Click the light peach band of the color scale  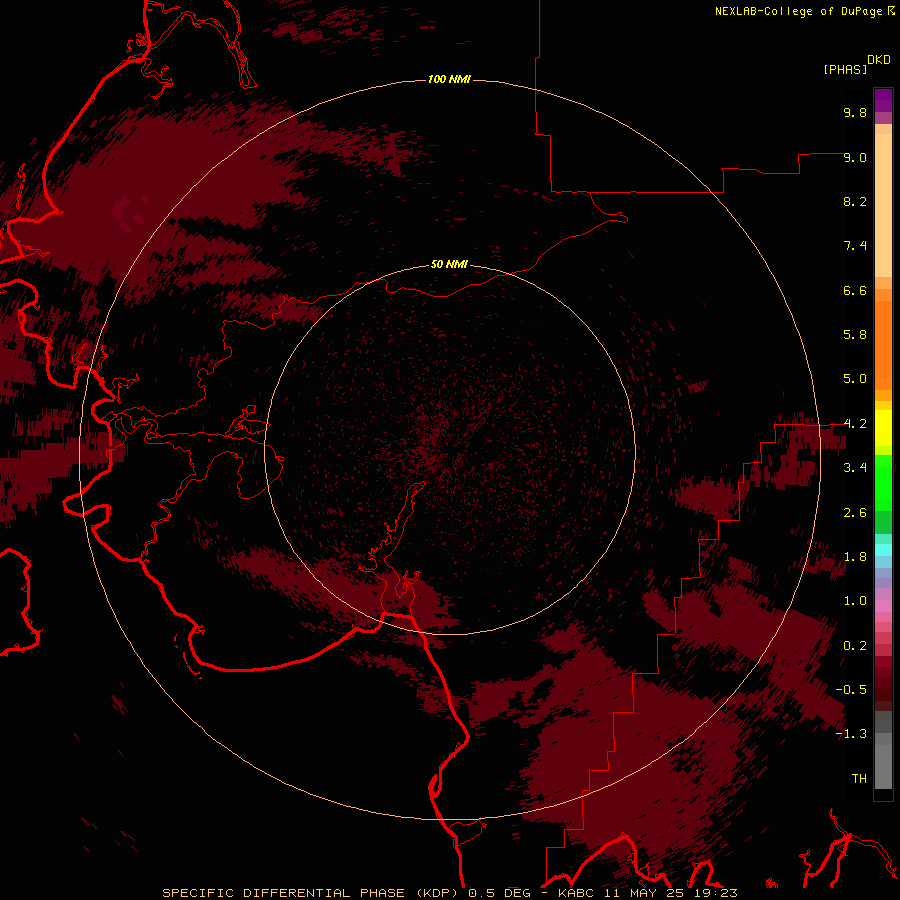[x=883, y=205]
